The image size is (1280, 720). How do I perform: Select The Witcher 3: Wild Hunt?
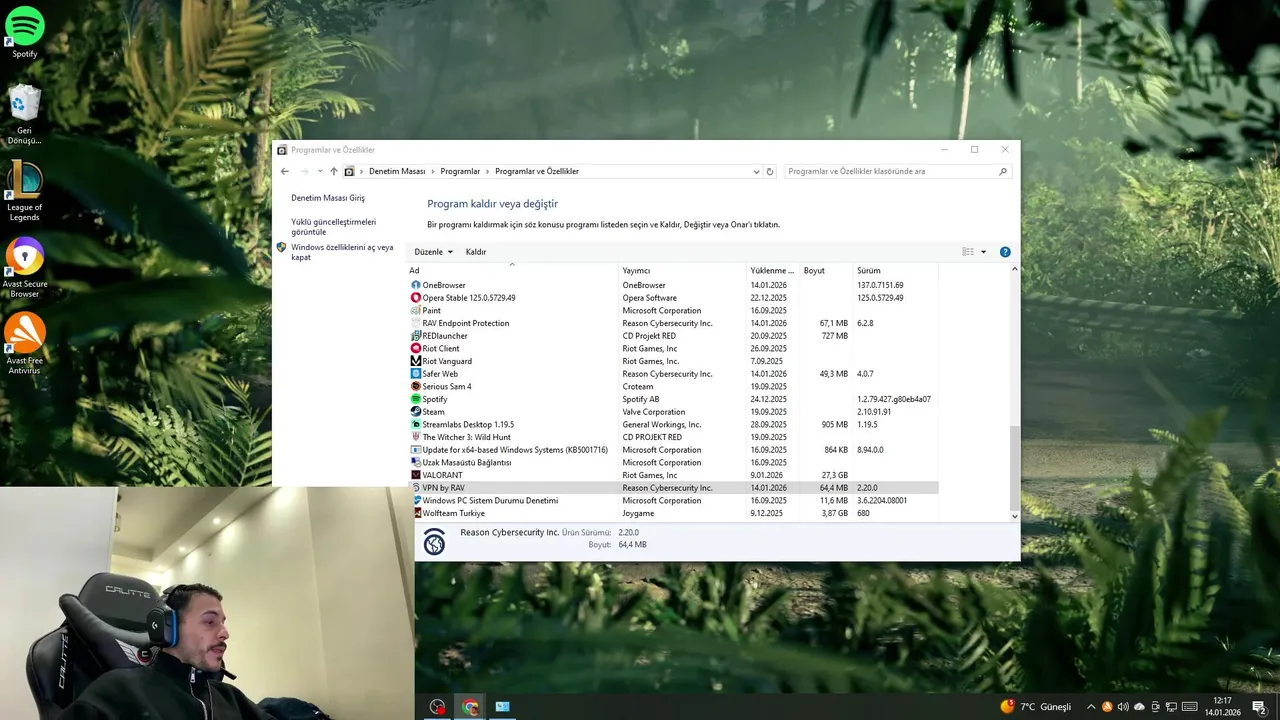(466, 437)
